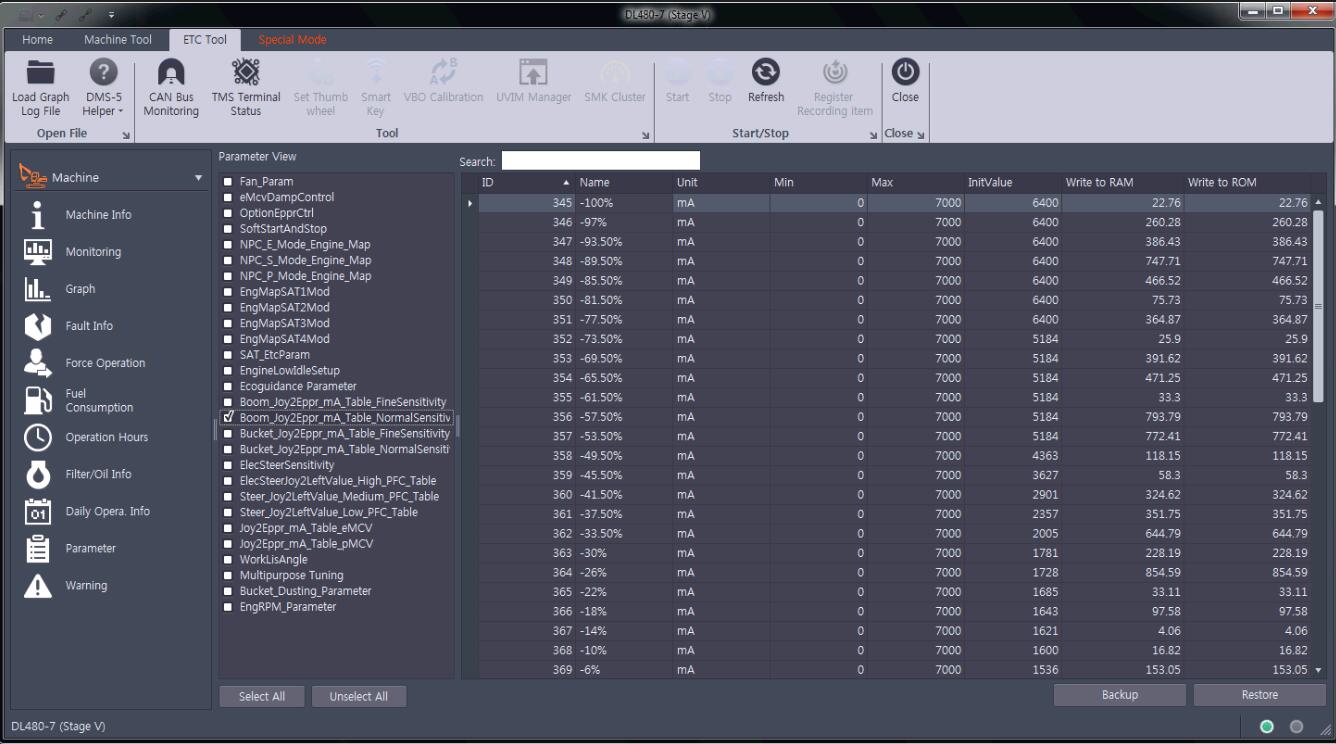This screenshot has width=1336, height=744.
Task: Check the eMcvDampControl checkbox
Action: pyautogui.click(x=229, y=198)
